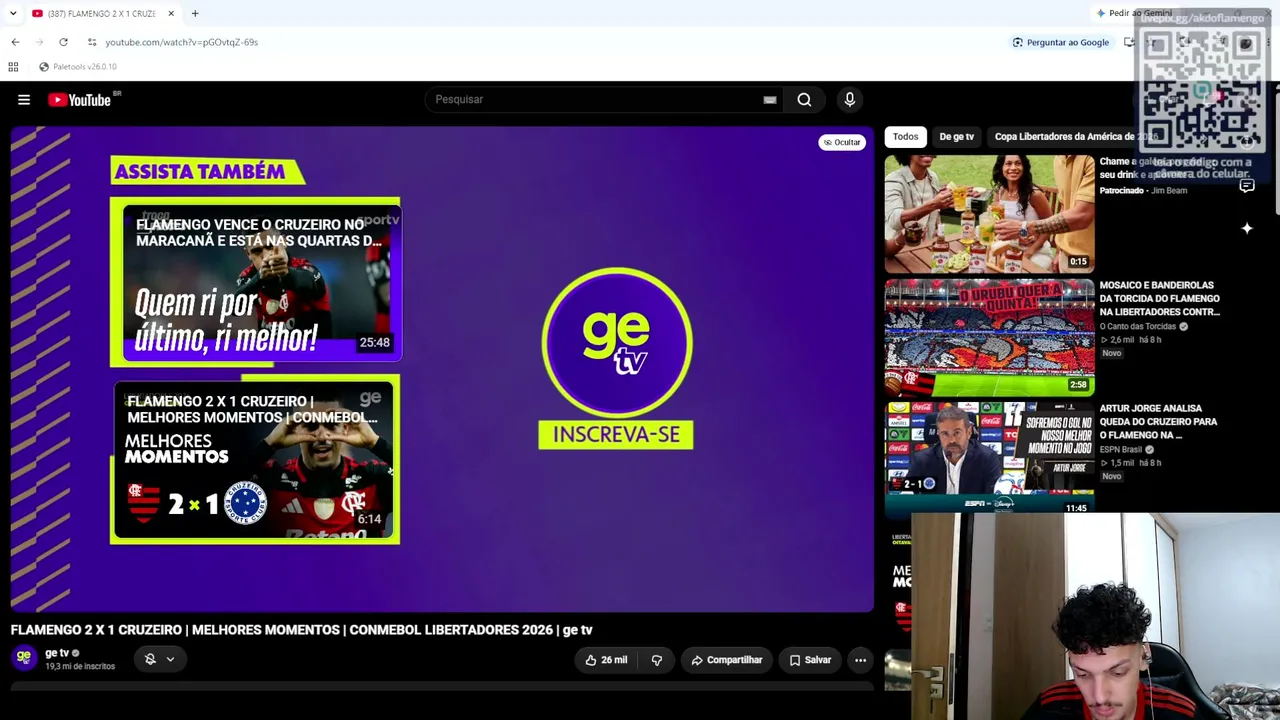Open Artur Jorge ESPN video thumbnail
1280x720 pixels.
989,458
